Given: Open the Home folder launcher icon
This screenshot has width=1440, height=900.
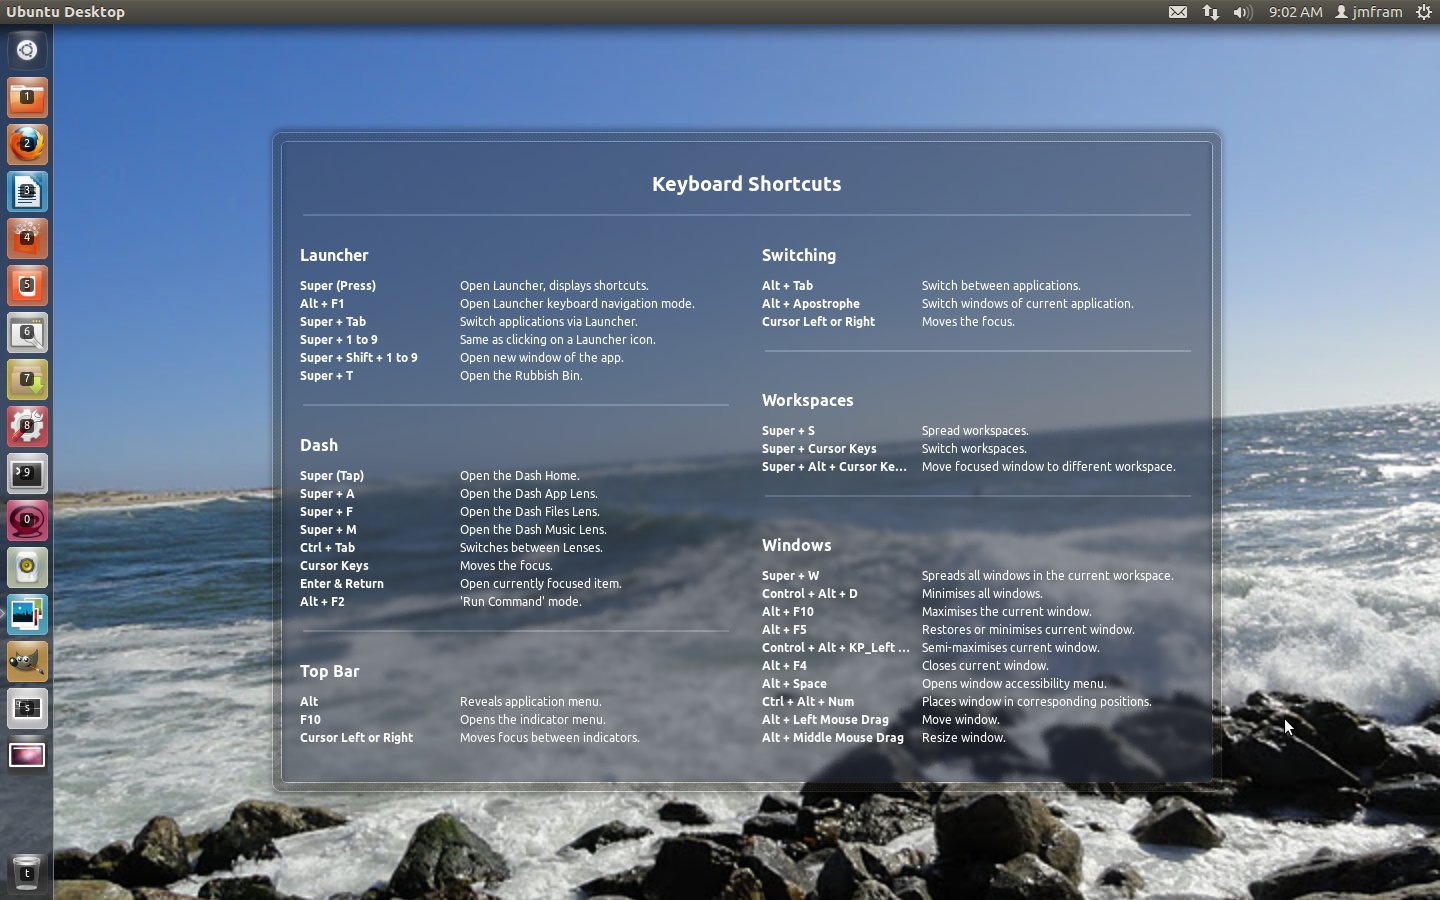Looking at the screenshot, I should coord(27,97).
